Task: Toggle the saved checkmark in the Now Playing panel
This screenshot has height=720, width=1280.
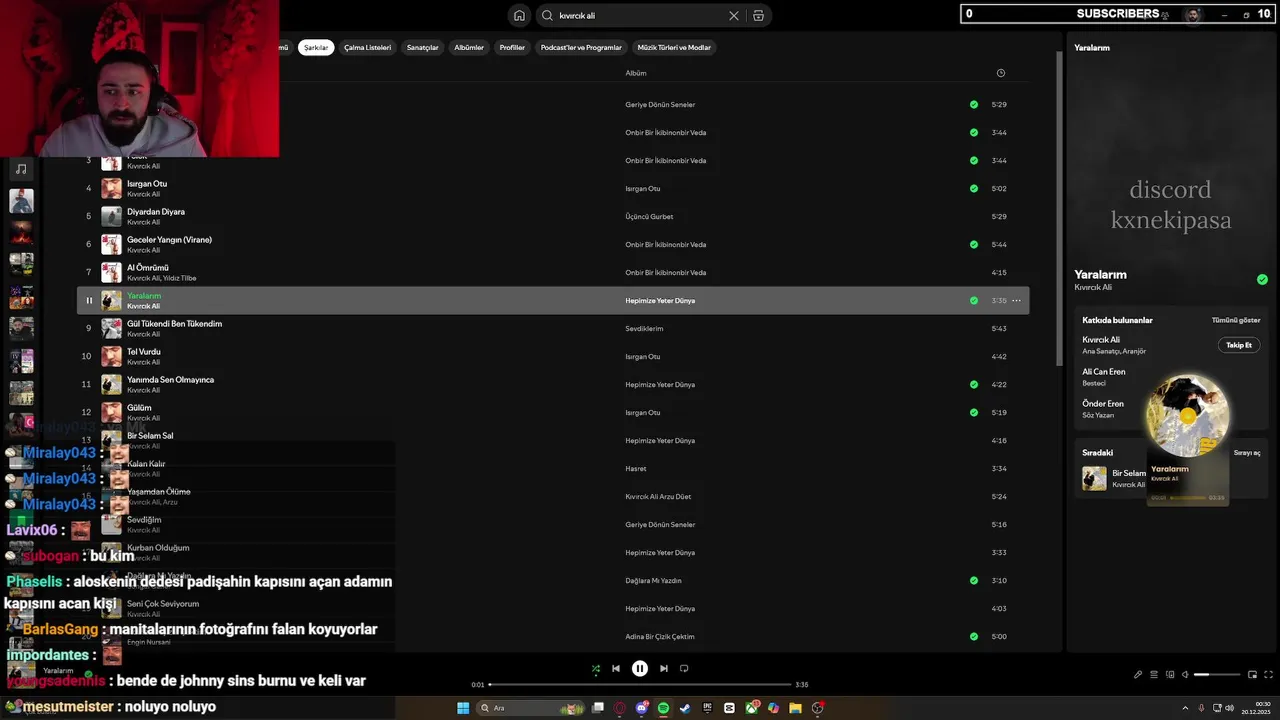Action: tap(1262, 280)
